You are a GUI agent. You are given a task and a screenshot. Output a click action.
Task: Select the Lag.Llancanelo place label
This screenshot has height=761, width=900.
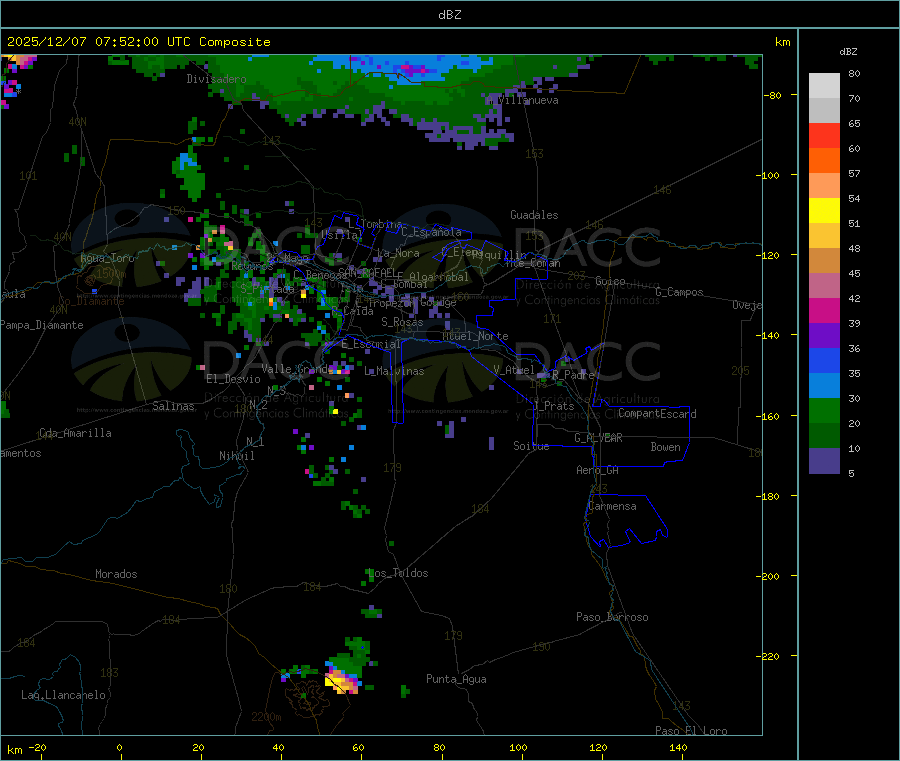[x=63, y=695]
